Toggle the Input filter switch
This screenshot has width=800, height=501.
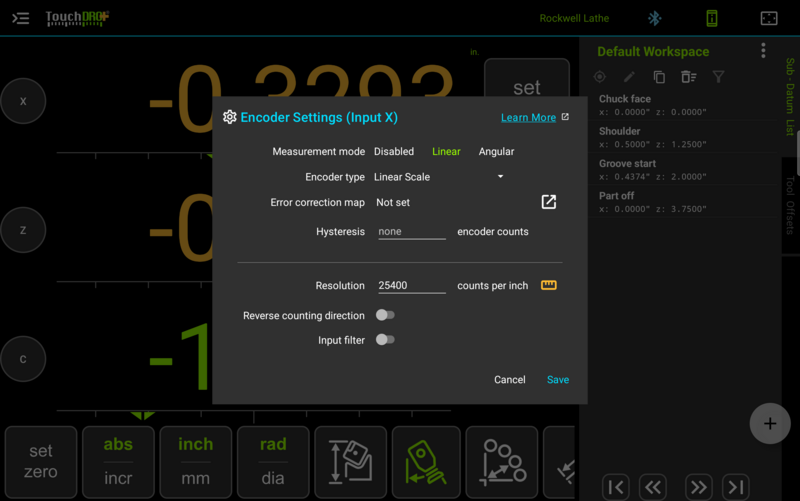(x=385, y=340)
